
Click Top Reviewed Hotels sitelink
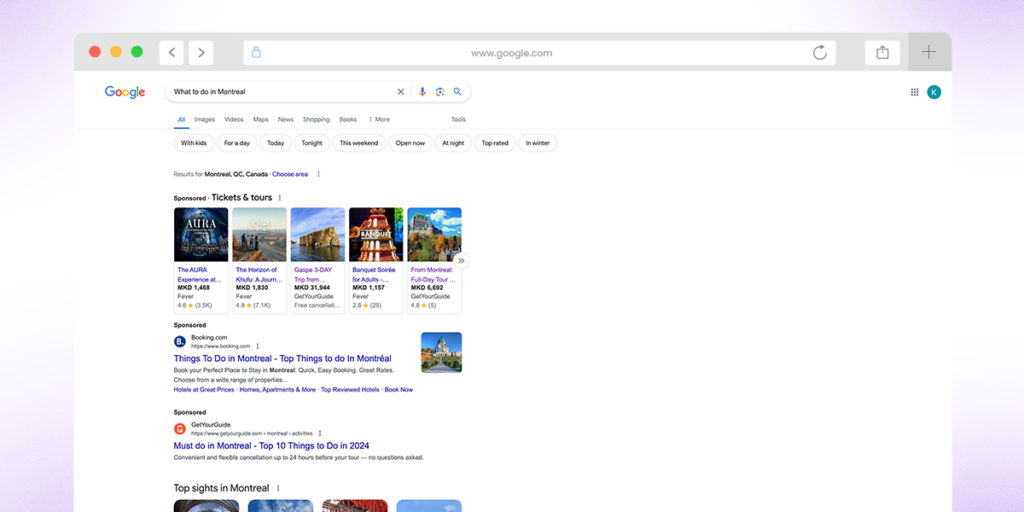[x=350, y=390]
